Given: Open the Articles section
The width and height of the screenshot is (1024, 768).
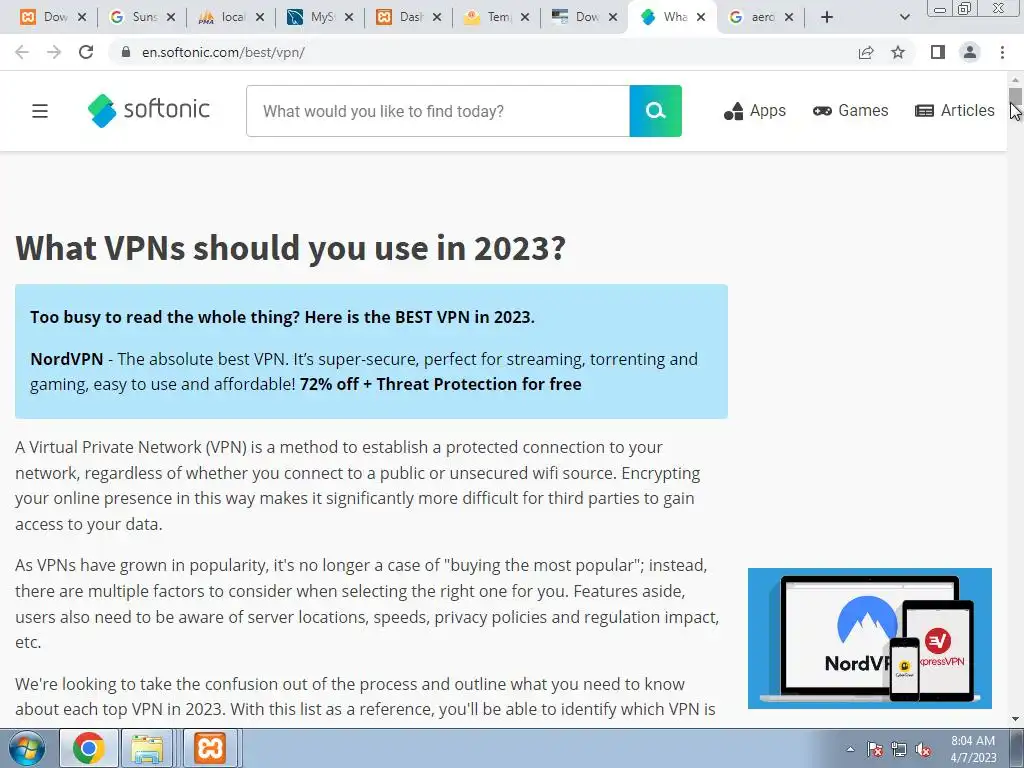Looking at the screenshot, I should (x=955, y=111).
